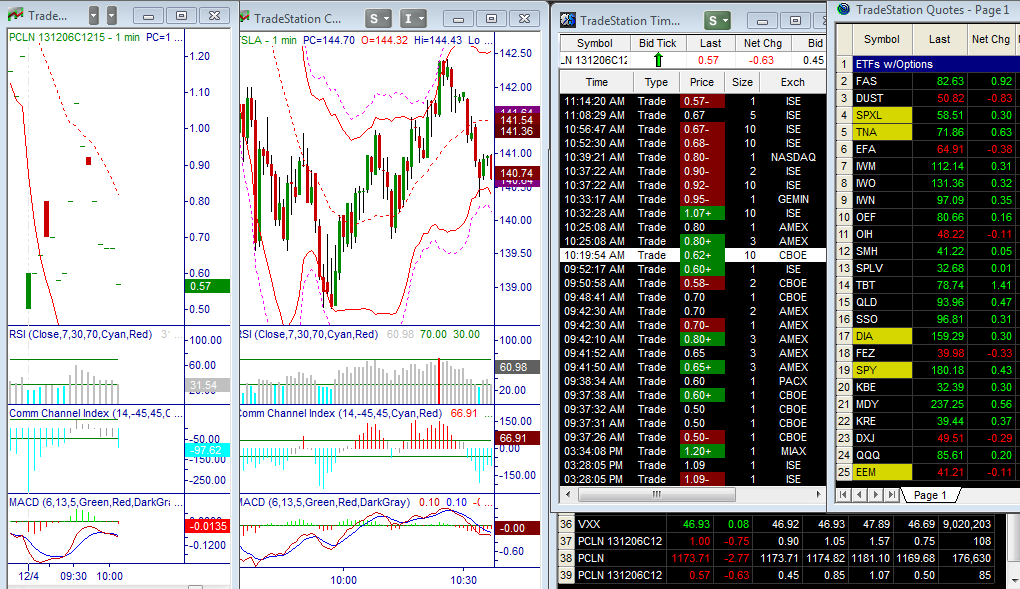Select the DUST symbol row
The image size is (1020, 589).
pyautogui.click(x=882, y=98)
